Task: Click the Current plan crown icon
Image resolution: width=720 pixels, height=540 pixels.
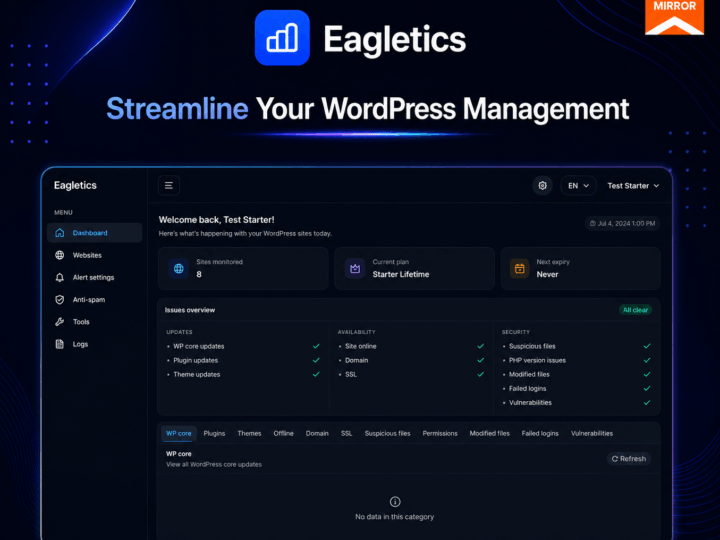Action: tap(355, 269)
